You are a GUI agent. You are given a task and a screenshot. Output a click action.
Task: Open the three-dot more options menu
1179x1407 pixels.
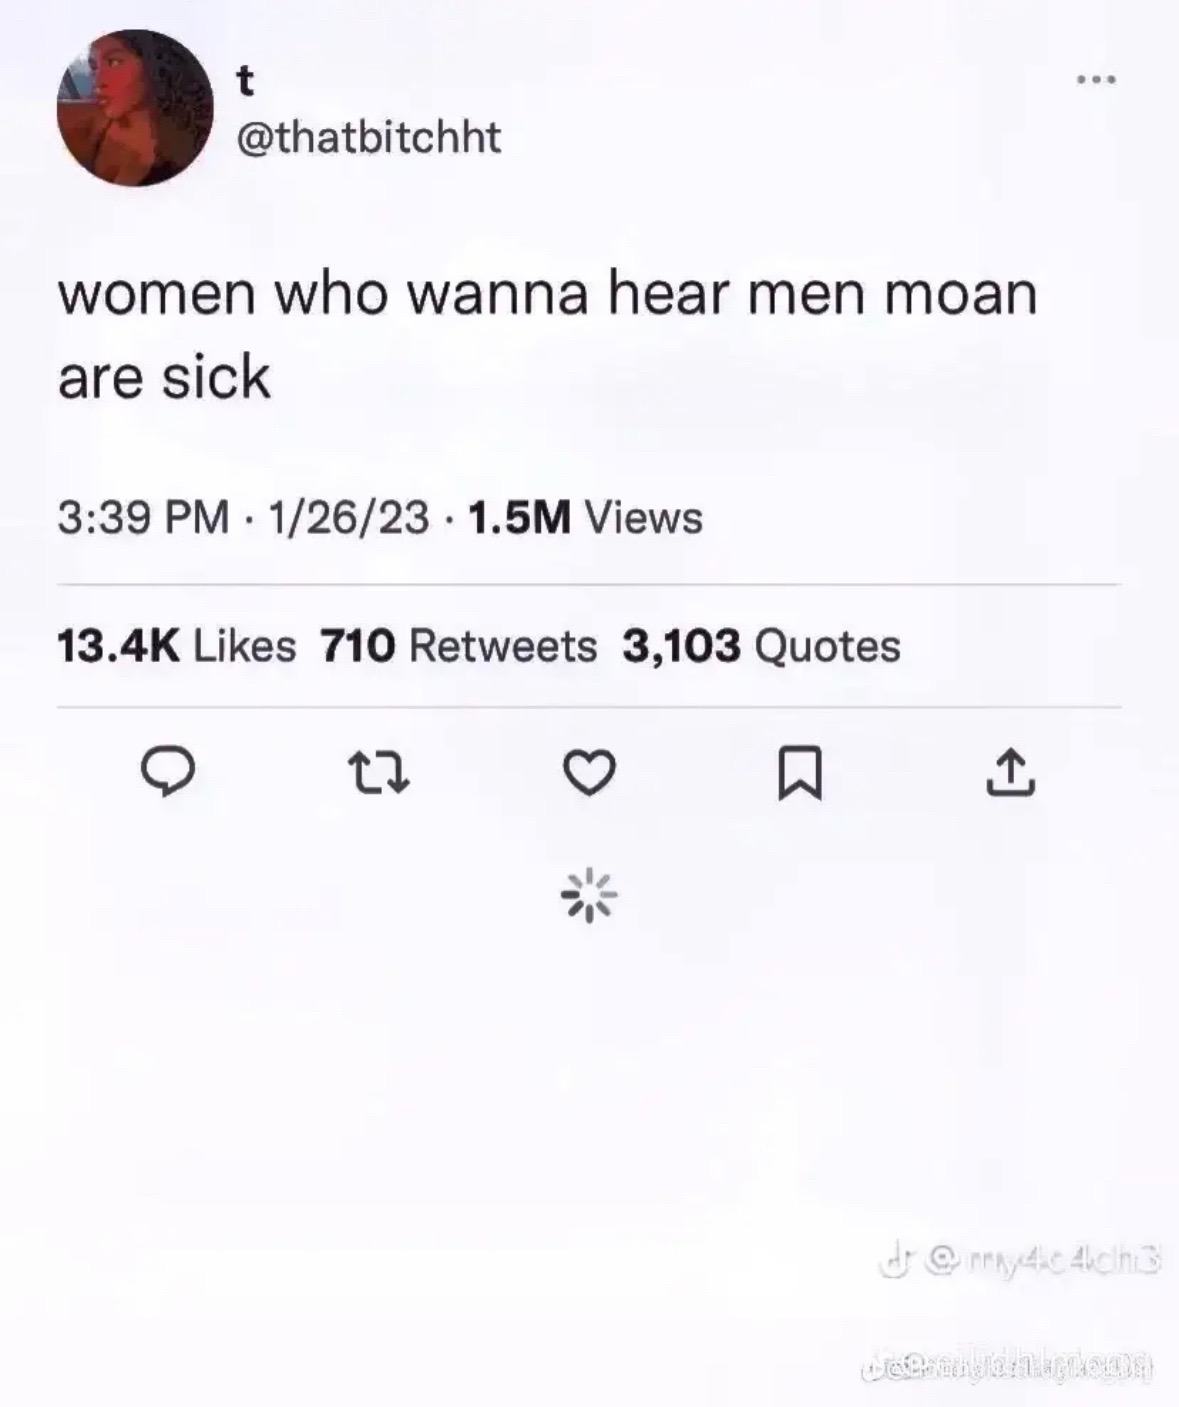pyautogui.click(x=1095, y=79)
